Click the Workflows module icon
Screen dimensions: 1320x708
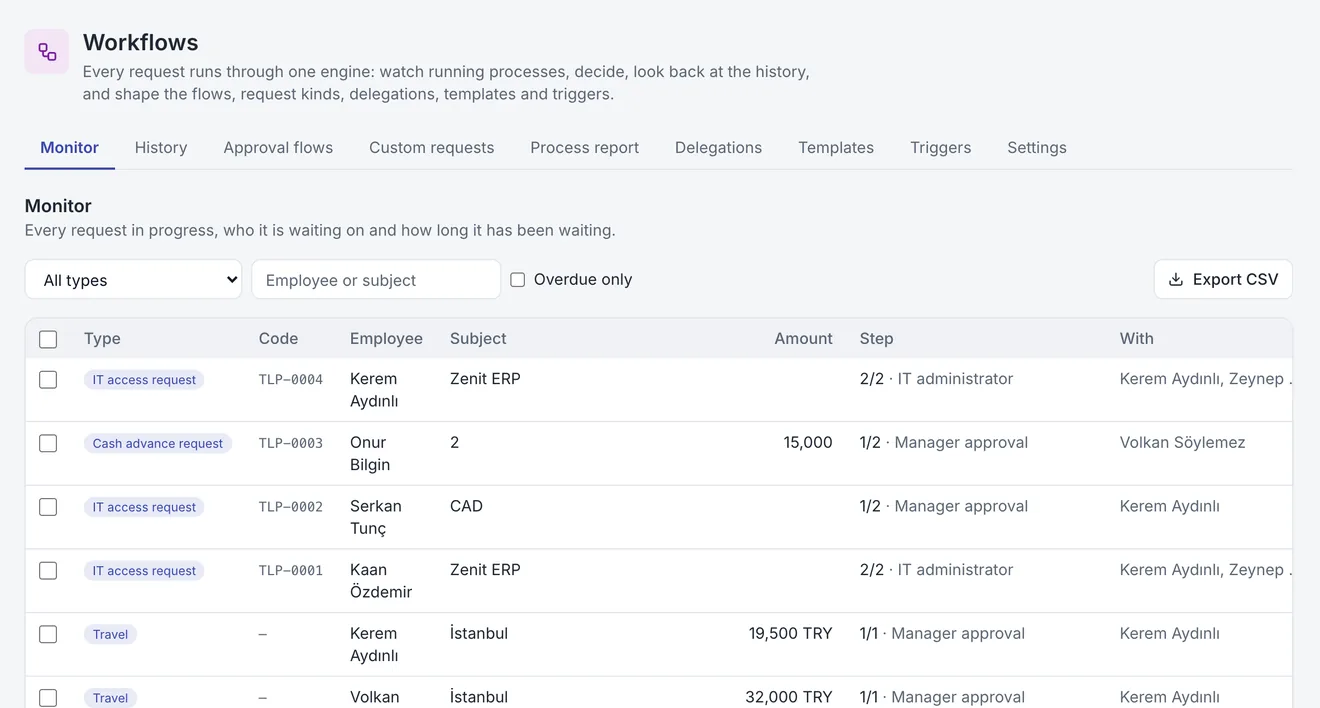(47, 51)
